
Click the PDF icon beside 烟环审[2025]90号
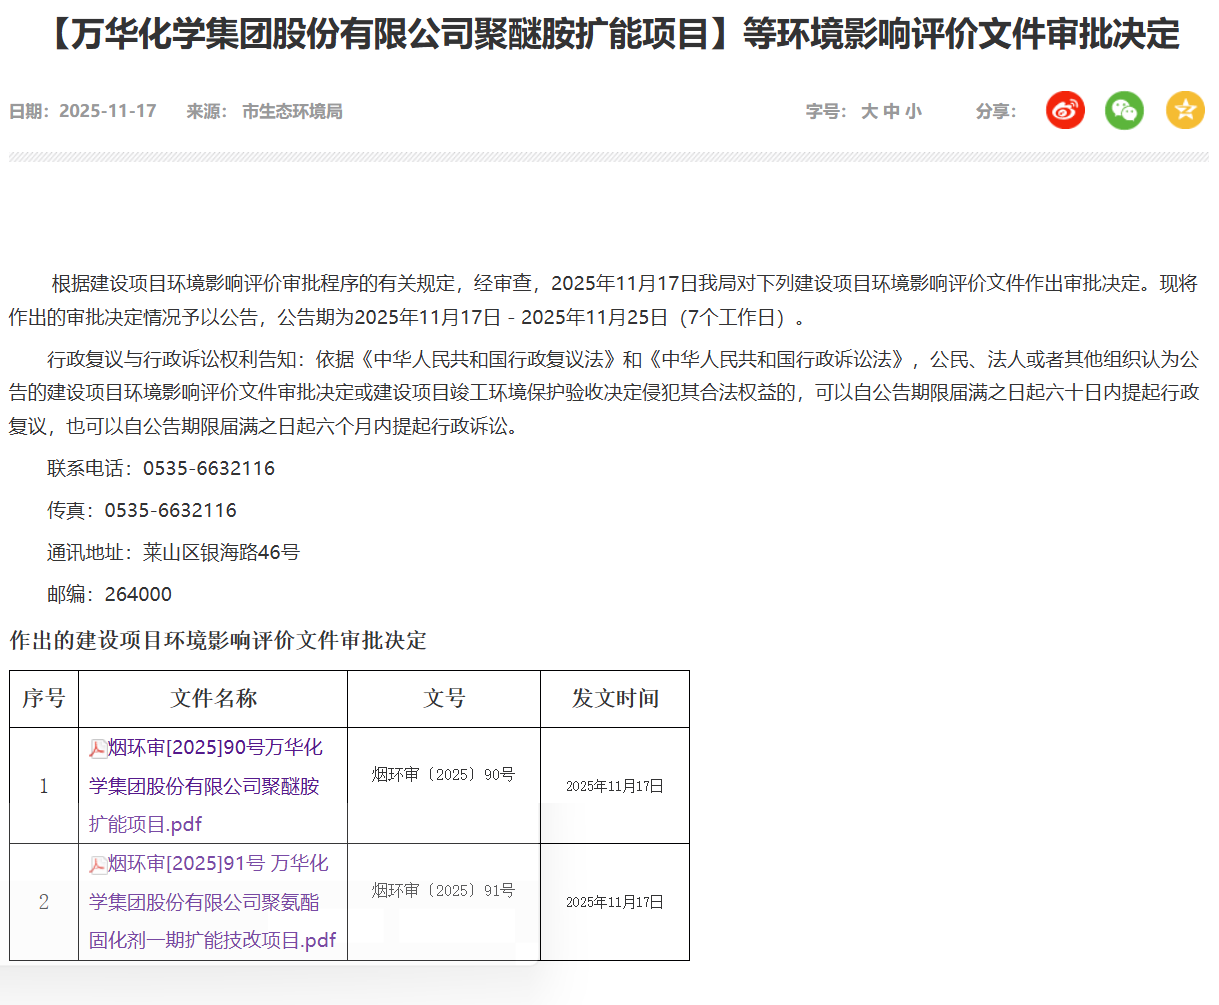[98, 749]
